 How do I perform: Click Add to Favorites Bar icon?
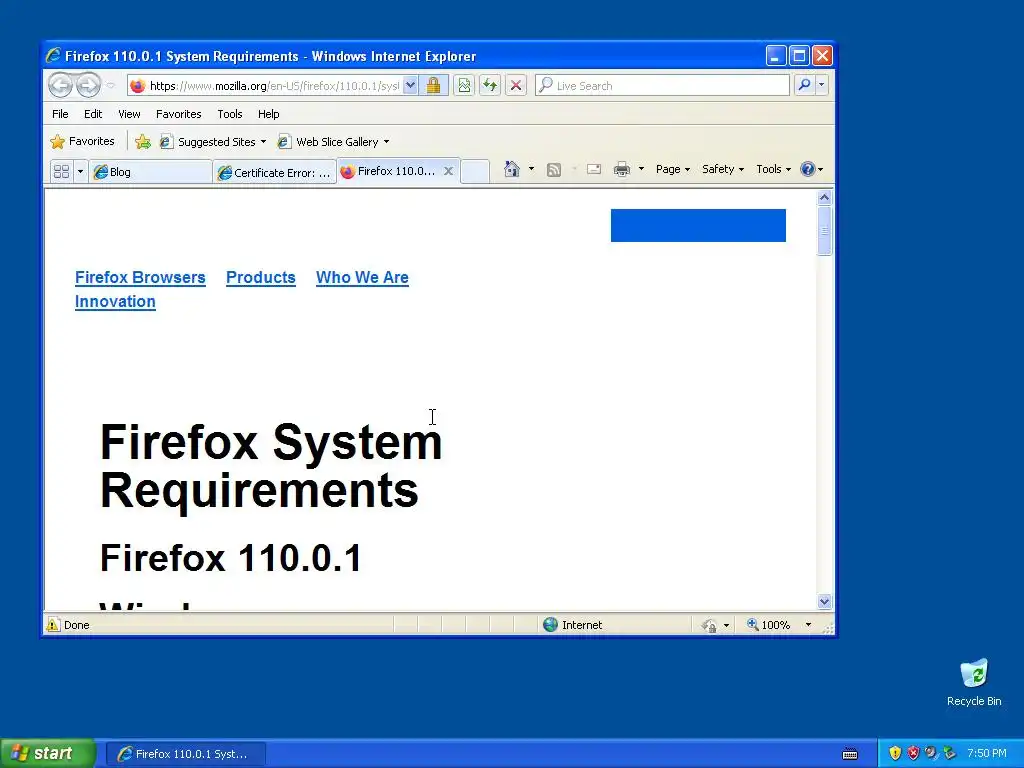tap(143, 142)
